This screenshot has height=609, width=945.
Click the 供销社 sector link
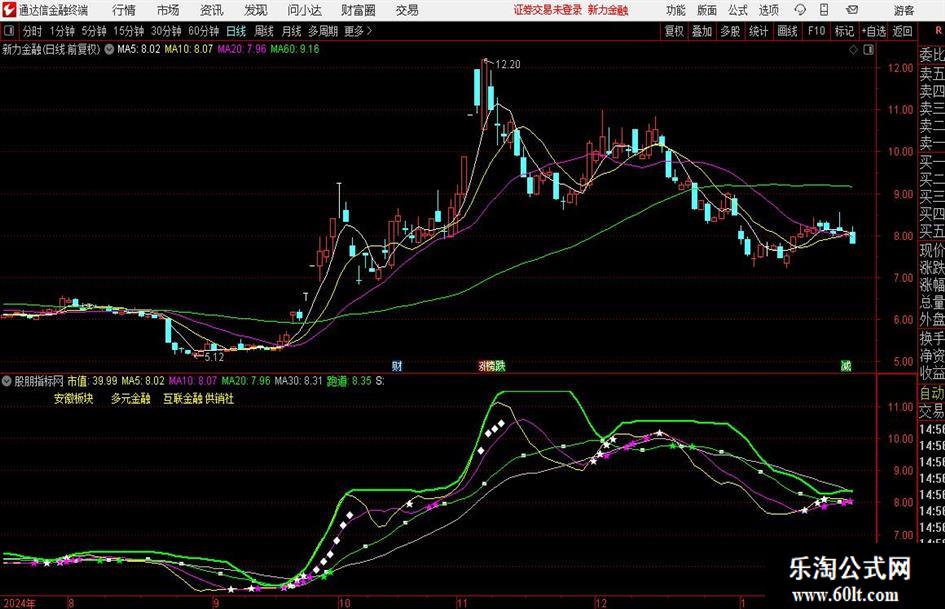pos(219,398)
